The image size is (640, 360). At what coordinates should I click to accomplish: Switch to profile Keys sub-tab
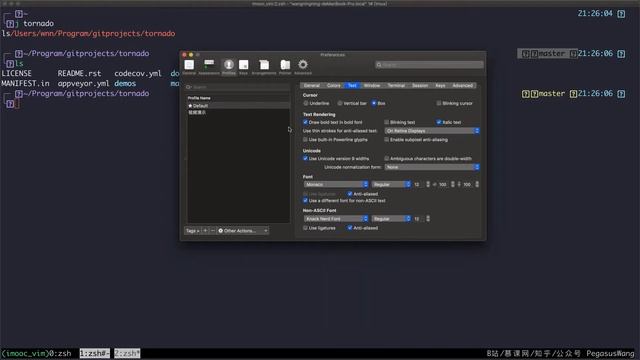440,85
